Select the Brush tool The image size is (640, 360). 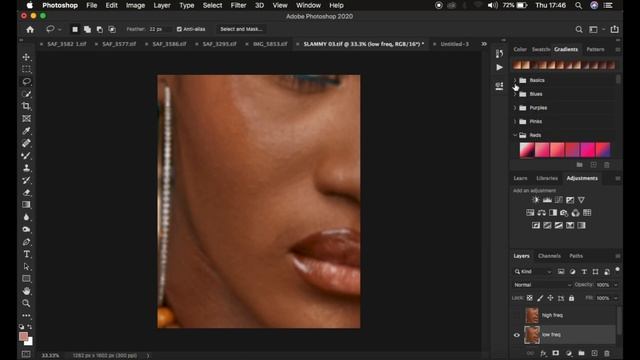click(27, 156)
